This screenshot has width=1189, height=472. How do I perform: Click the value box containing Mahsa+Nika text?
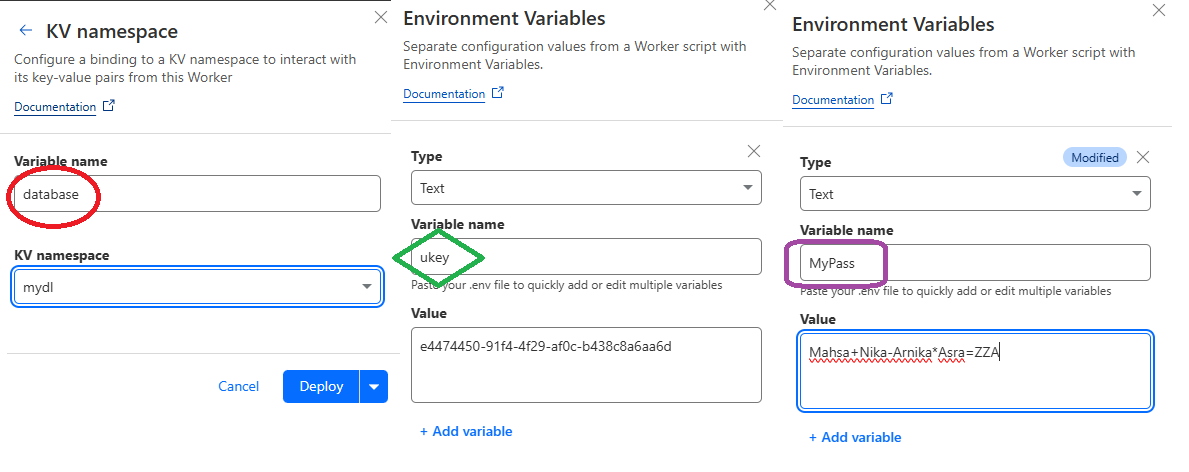pos(975,371)
